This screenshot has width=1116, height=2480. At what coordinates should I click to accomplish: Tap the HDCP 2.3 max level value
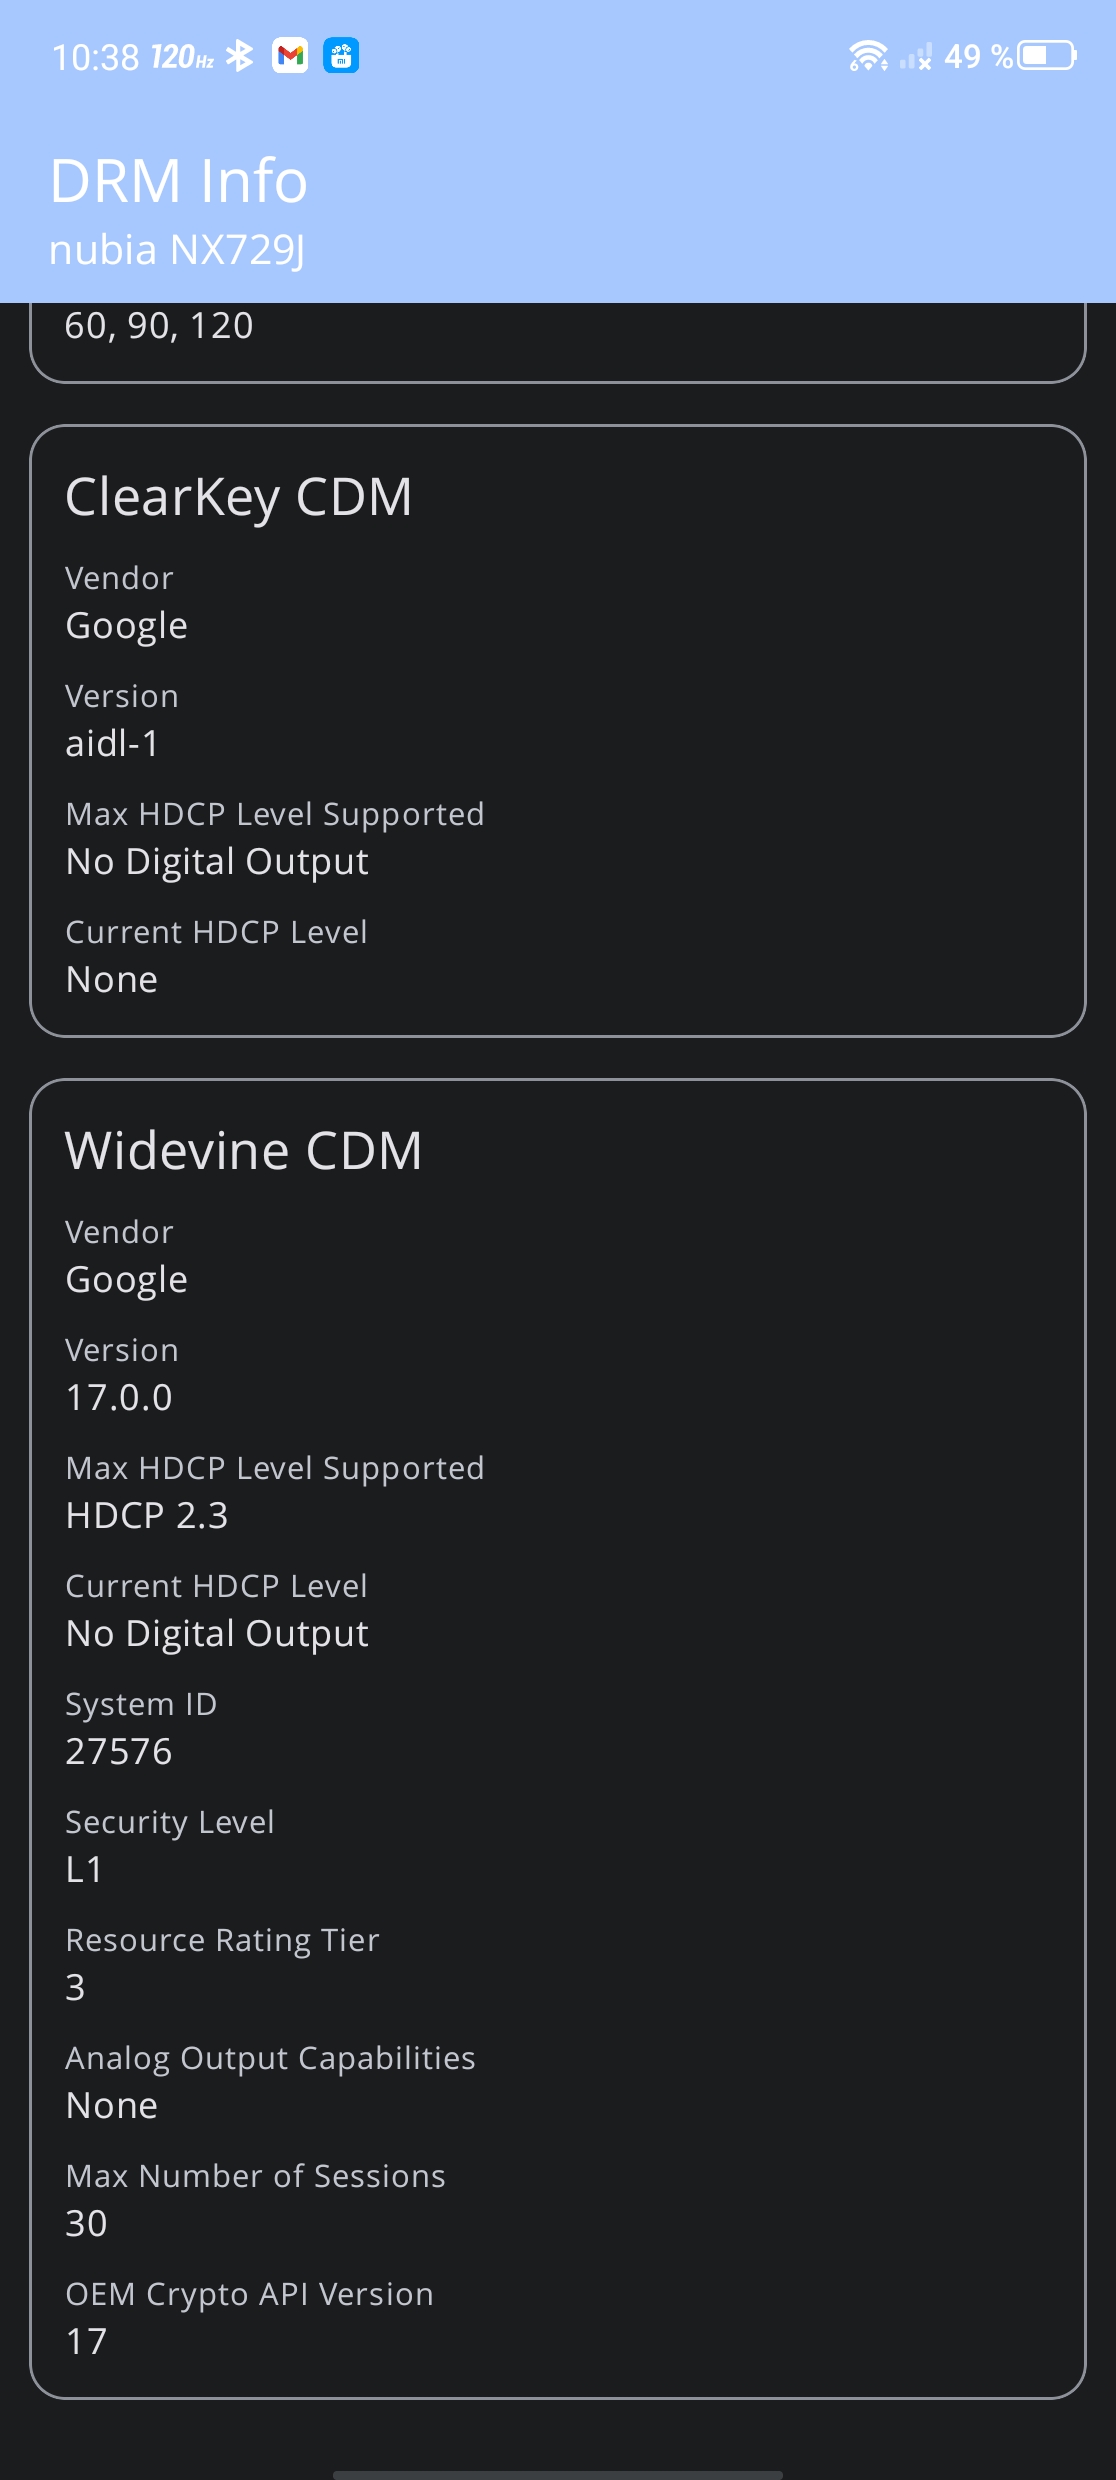(147, 1515)
